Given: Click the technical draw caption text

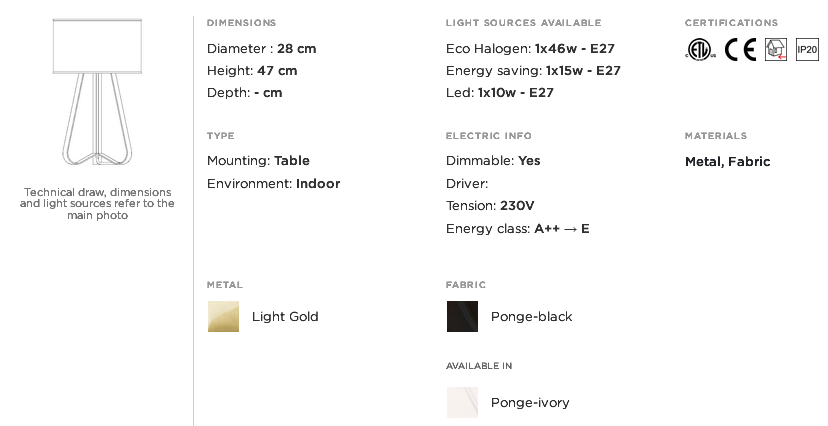Looking at the screenshot, I should pyautogui.click(x=97, y=204).
